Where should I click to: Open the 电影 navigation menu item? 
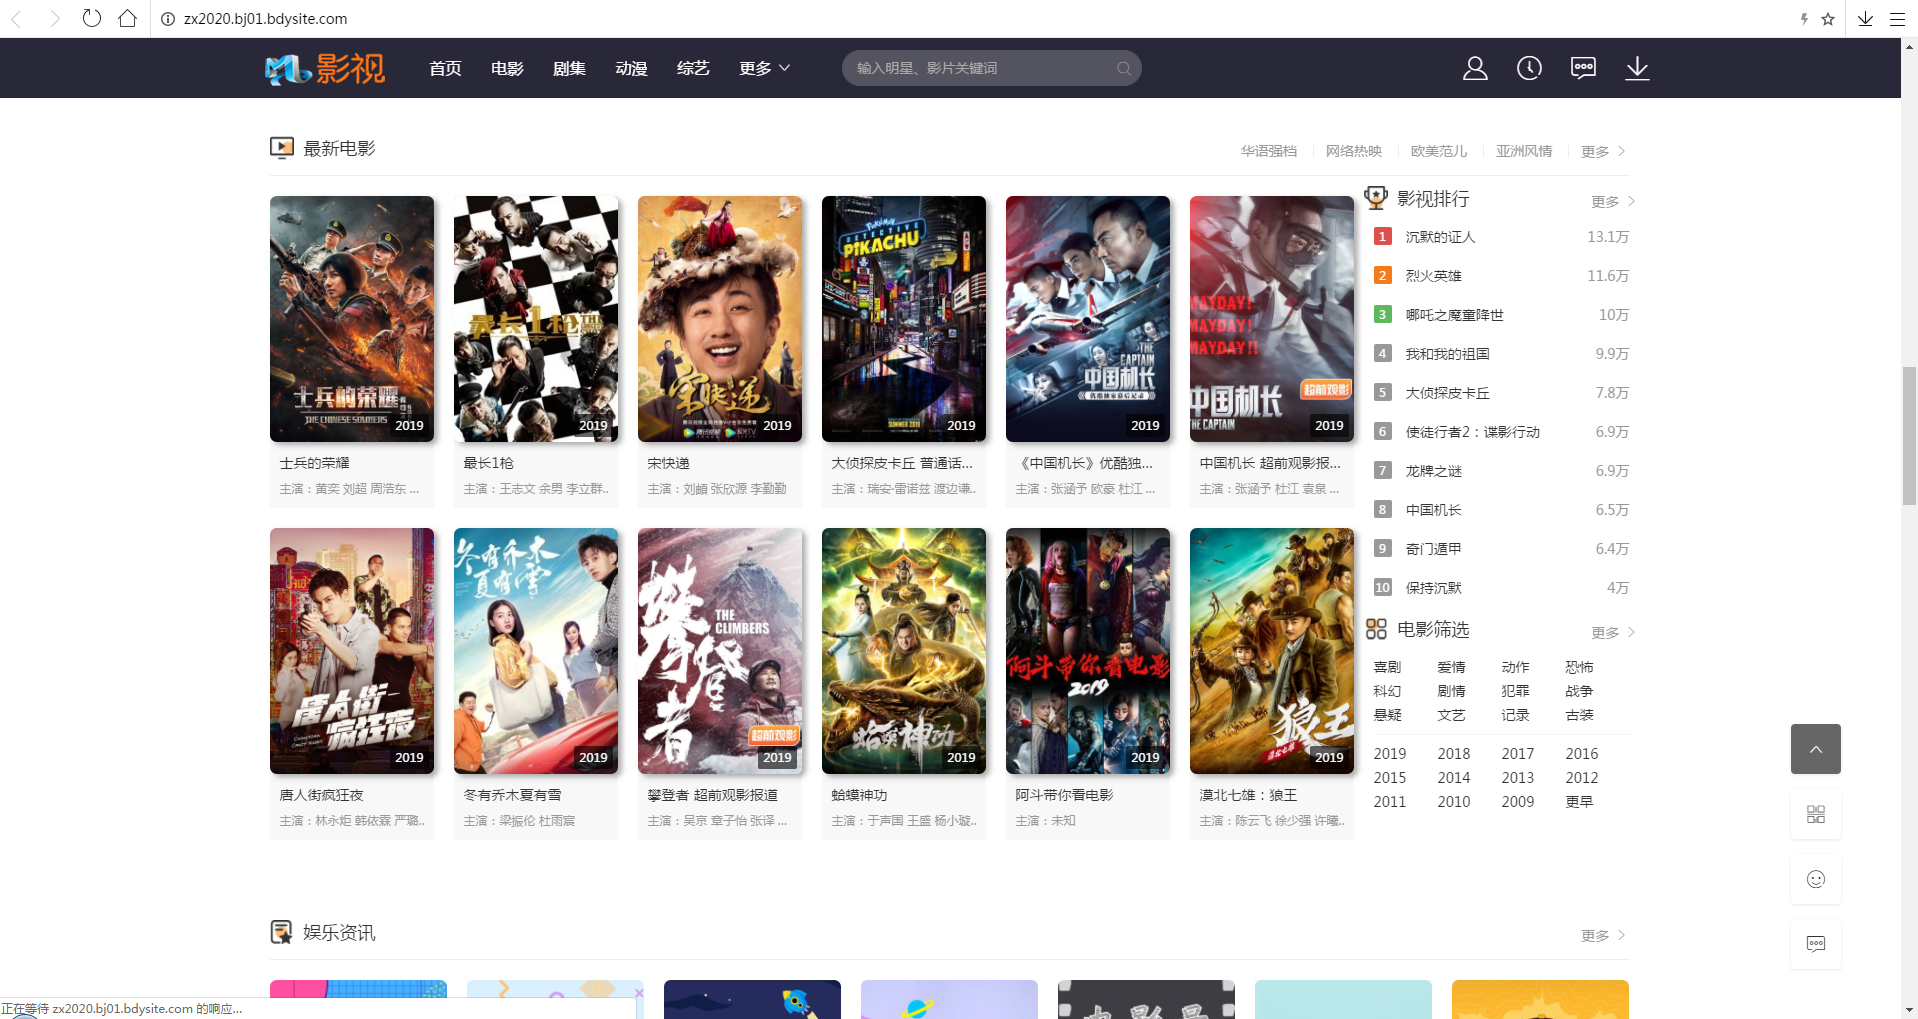click(x=507, y=68)
